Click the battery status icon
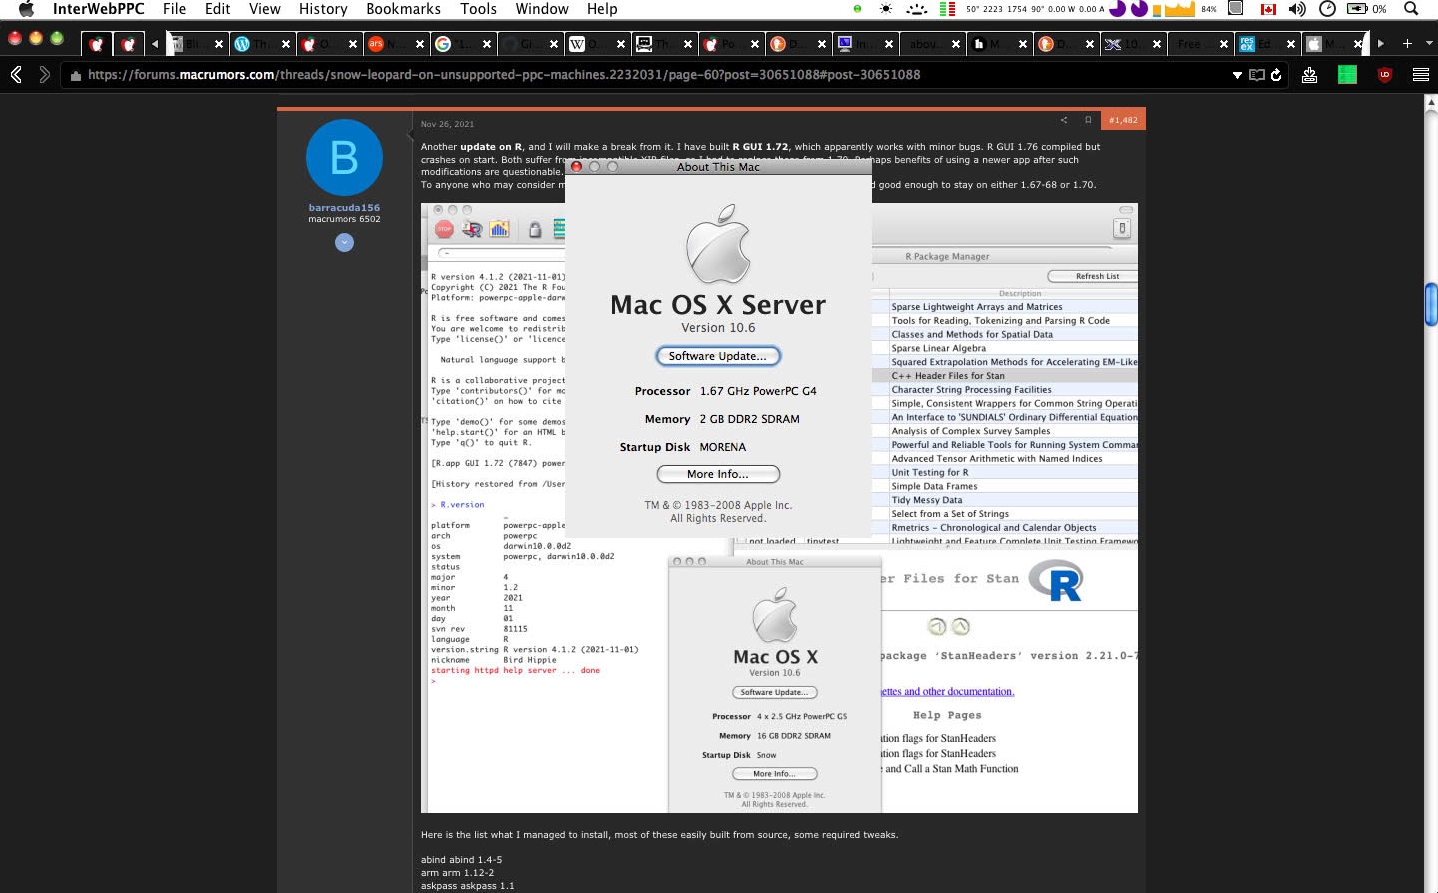The width and height of the screenshot is (1438, 893). click(1357, 9)
